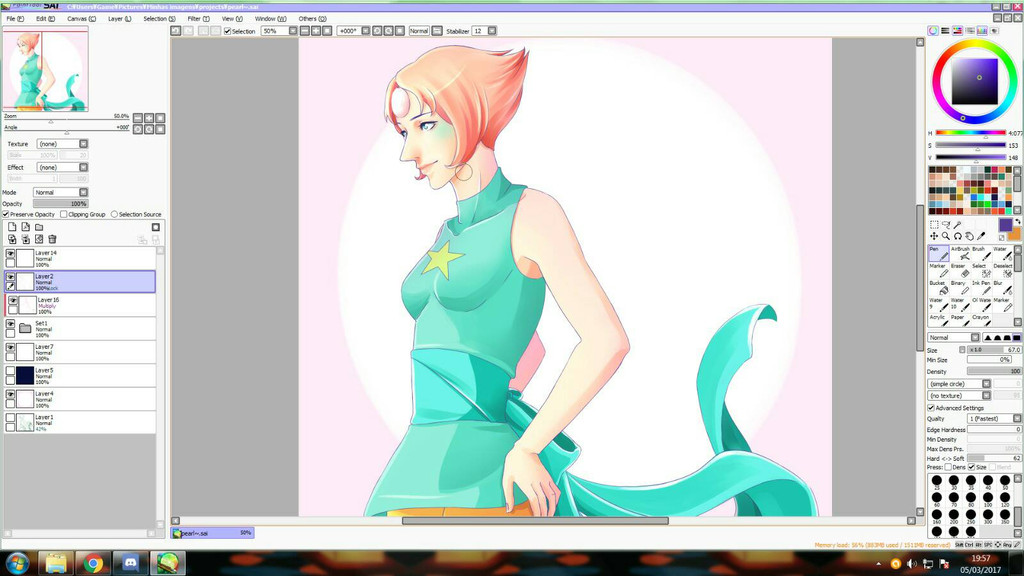This screenshot has height=576, width=1024.
Task: Select the Crayon tool
Action: tap(981, 321)
